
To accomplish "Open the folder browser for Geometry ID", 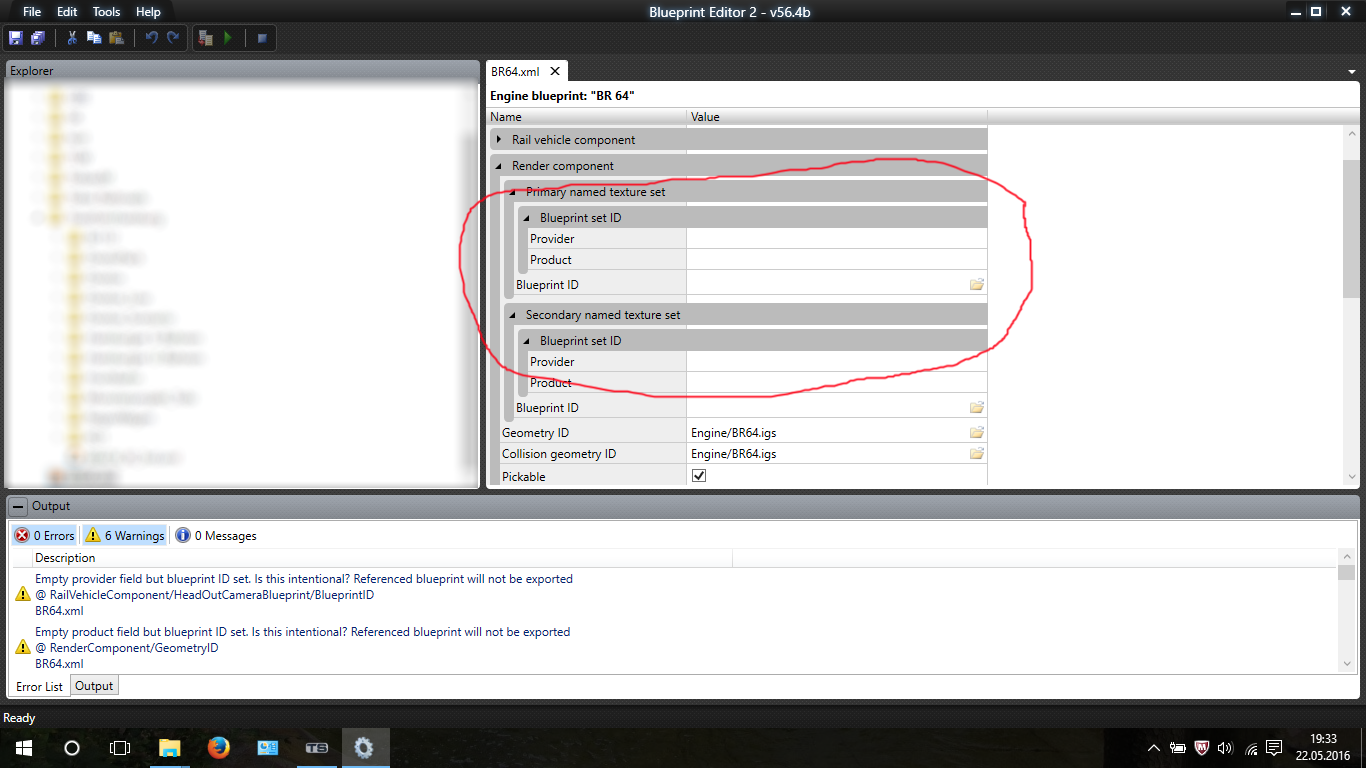I will 977,433.
